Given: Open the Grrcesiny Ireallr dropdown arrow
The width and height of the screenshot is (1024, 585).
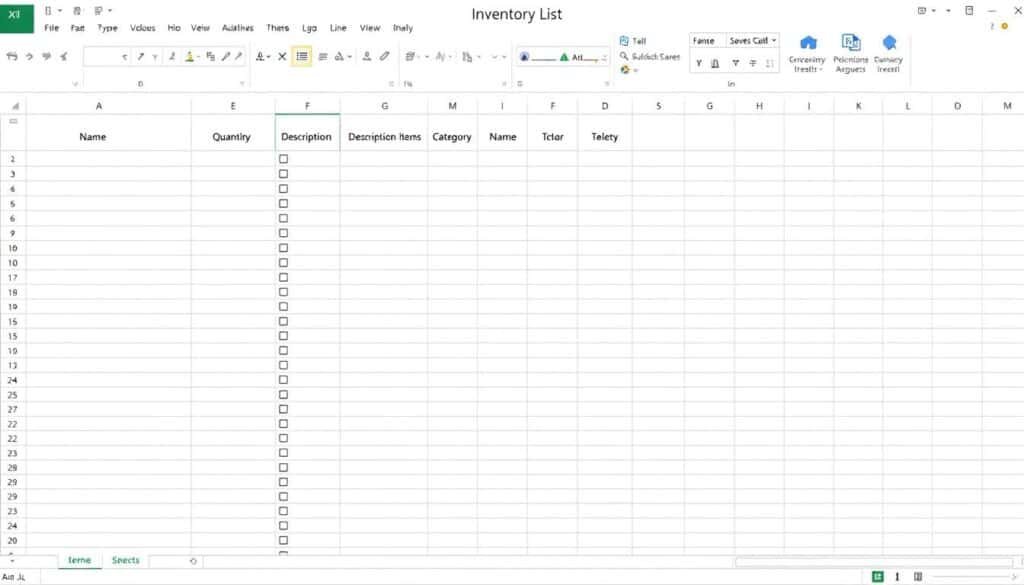Looking at the screenshot, I should [821, 69].
